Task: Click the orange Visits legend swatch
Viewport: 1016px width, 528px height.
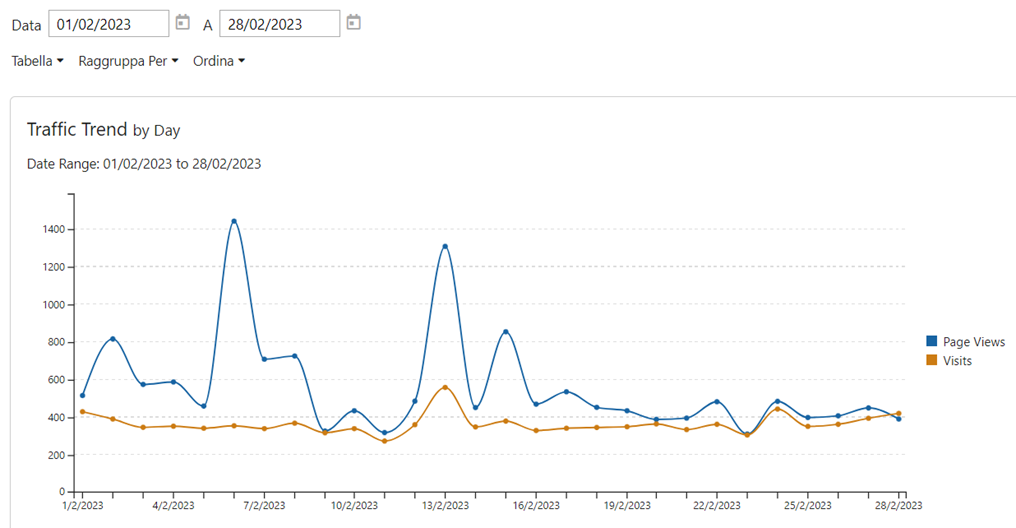Action: 932,360
